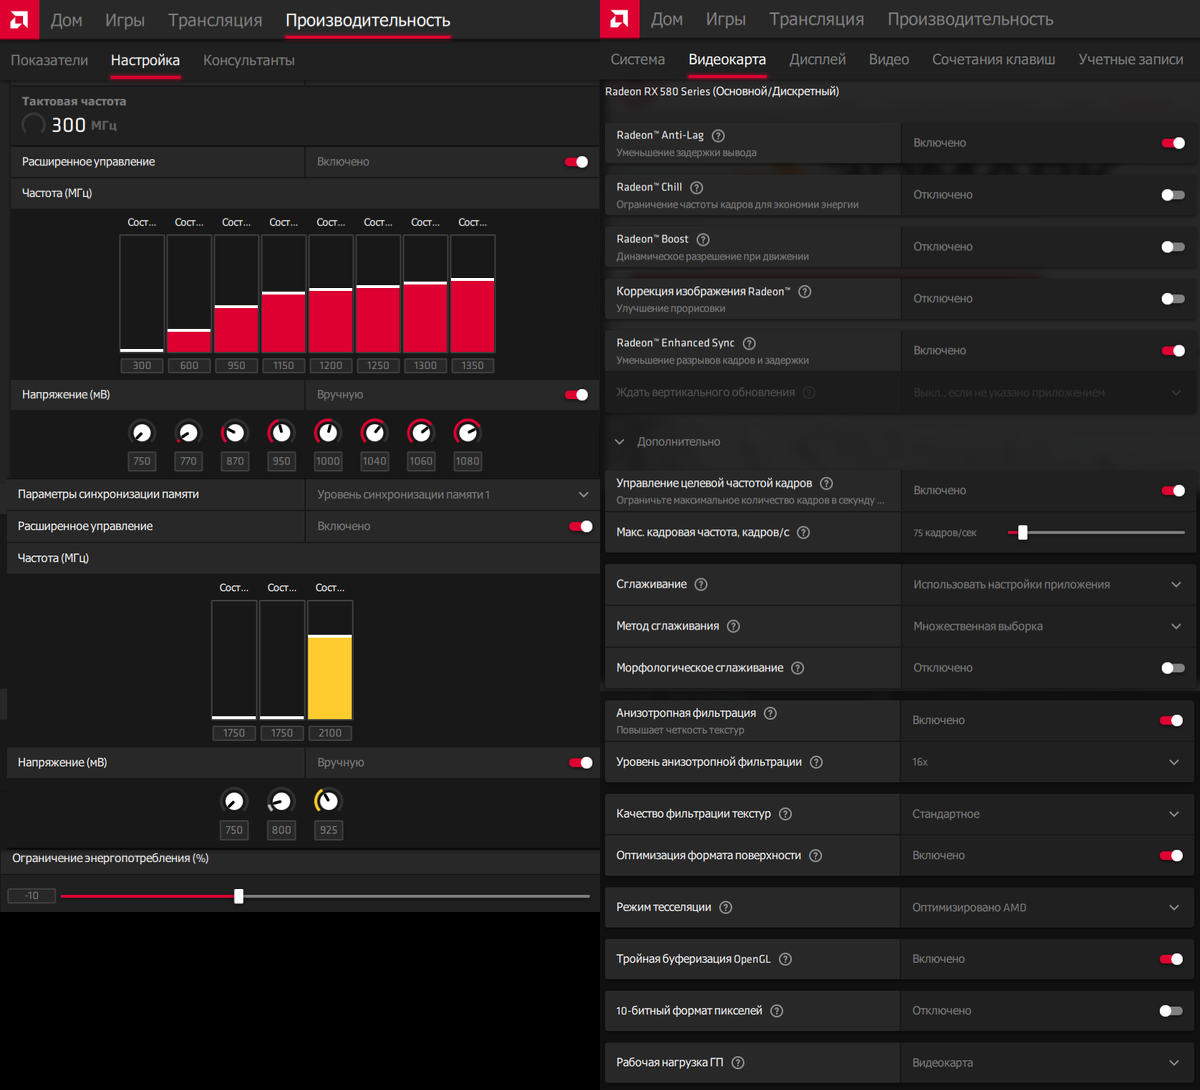Open Сочетания клавиш settings
Image resolution: width=1200 pixels, height=1090 pixels.
pyautogui.click(x=993, y=59)
